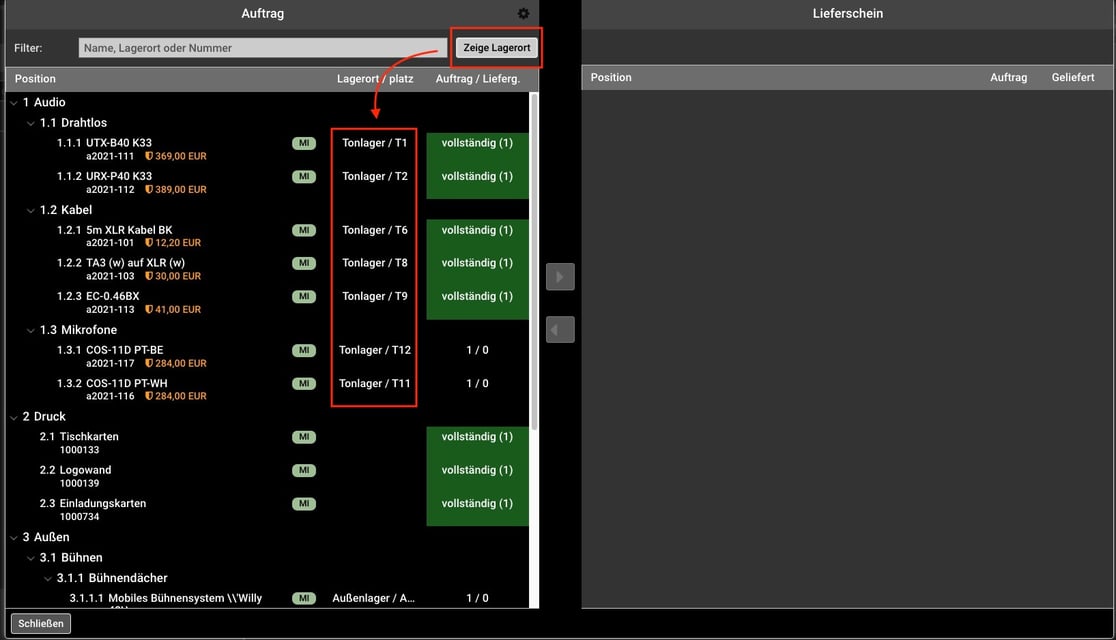1116x640 pixels.
Task: Click the Geliefert column header
Action: click(1072, 78)
